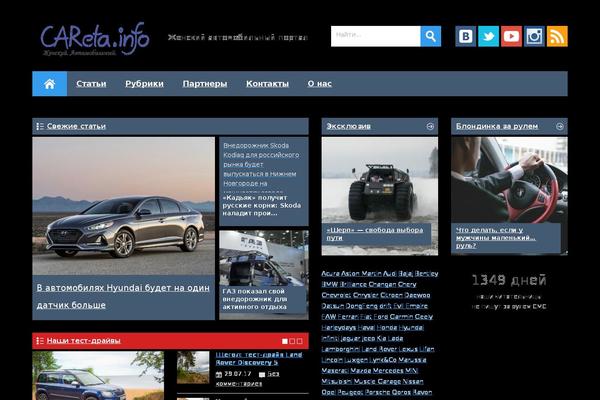Open the Hyundai sensor article title
The height and width of the screenshot is (400, 600).
tap(123, 296)
